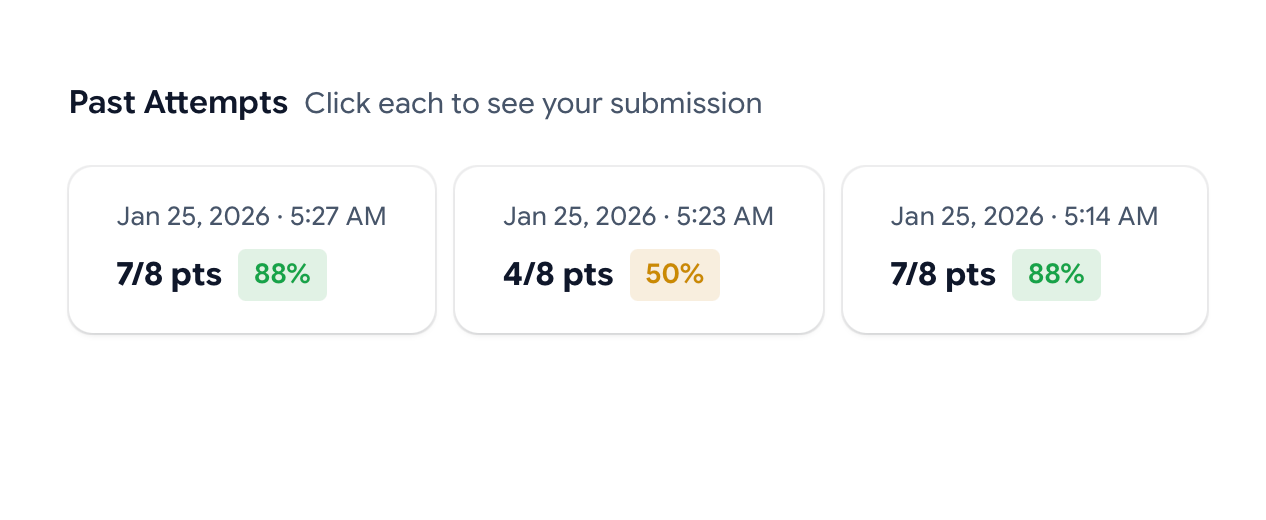1266x520 pixels.
Task: Click blank space right of the 50% badge
Action: tap(765, 275)
